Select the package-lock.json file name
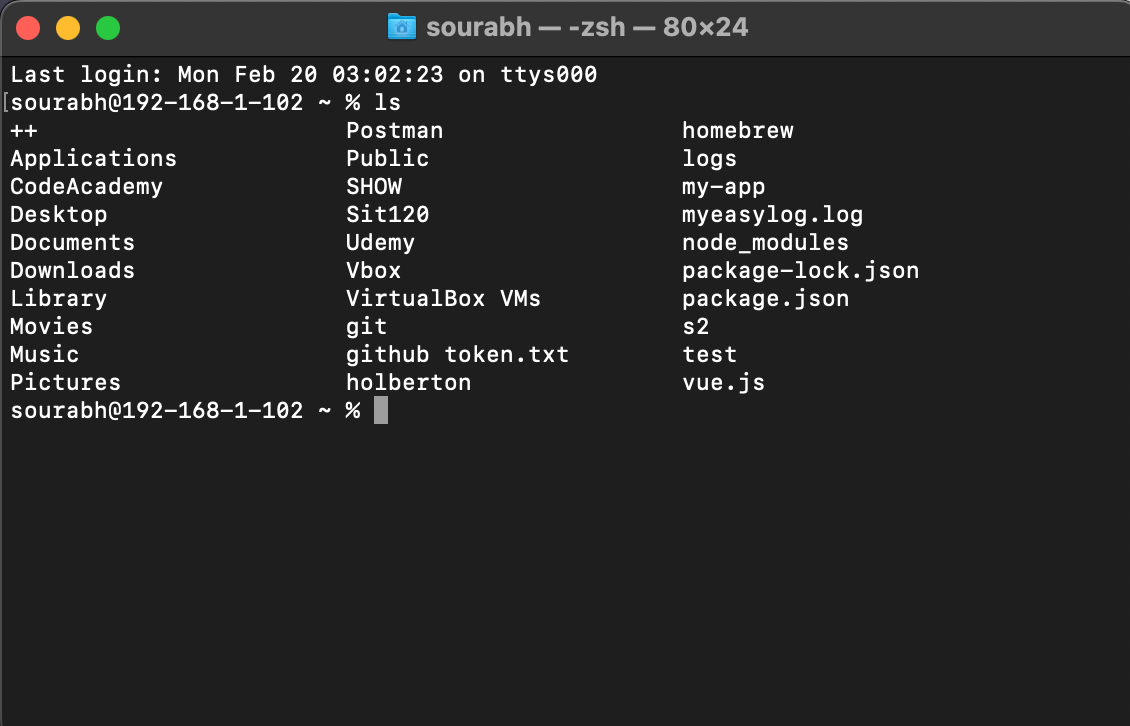Image resolution: width=1130 pixels, height=726 pixels. (x=800, y=270)
